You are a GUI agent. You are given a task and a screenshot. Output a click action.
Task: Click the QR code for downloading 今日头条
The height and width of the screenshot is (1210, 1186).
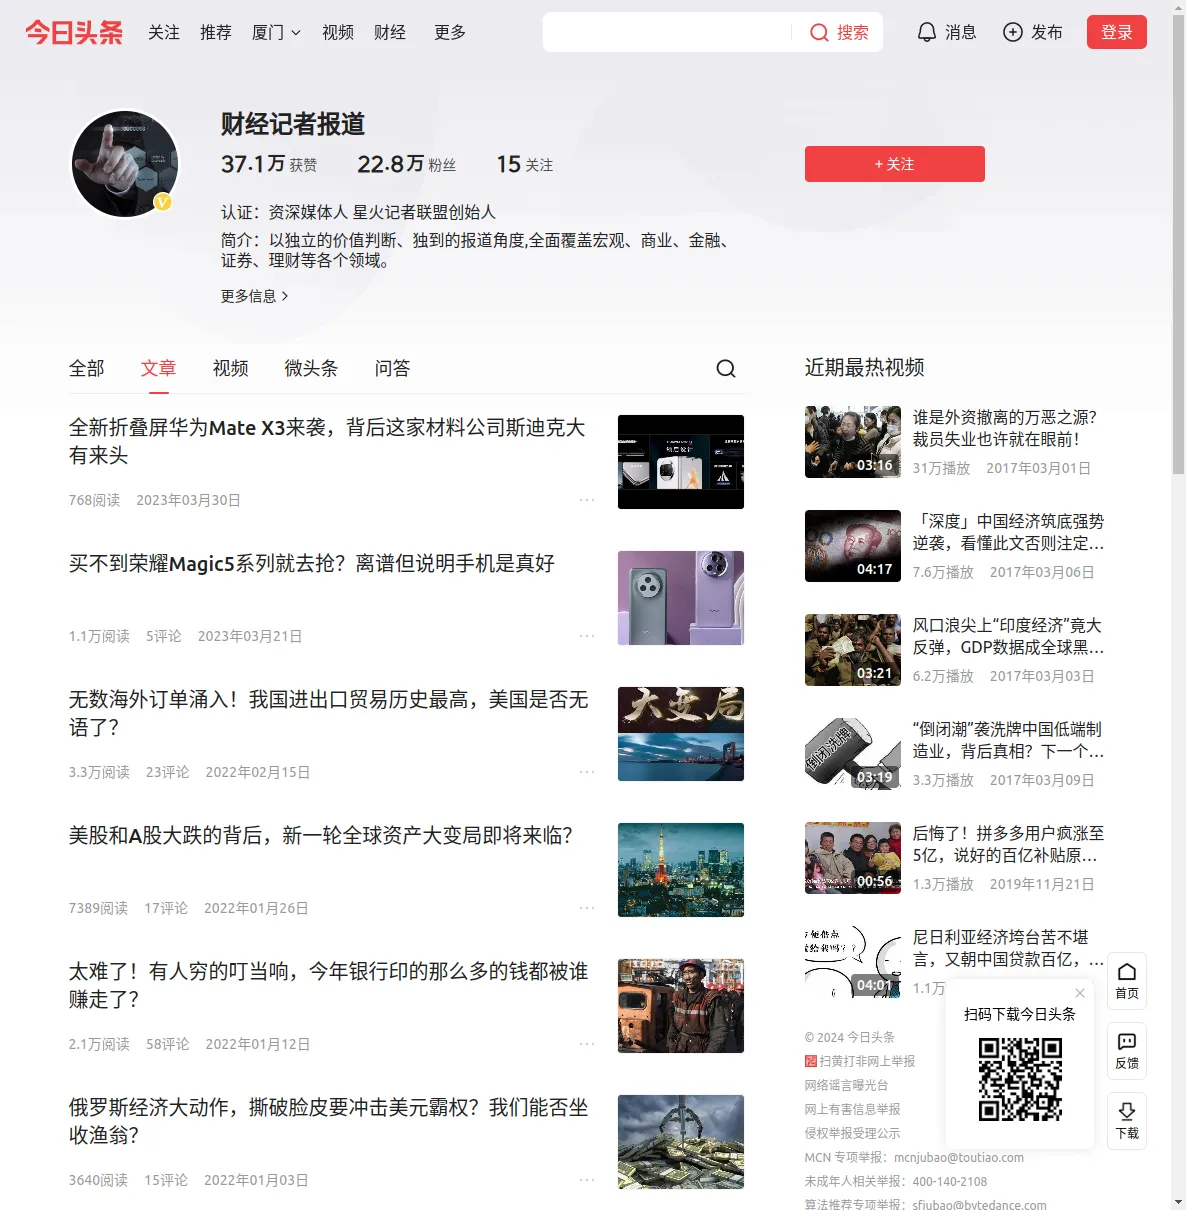tap(1020, 1079)
